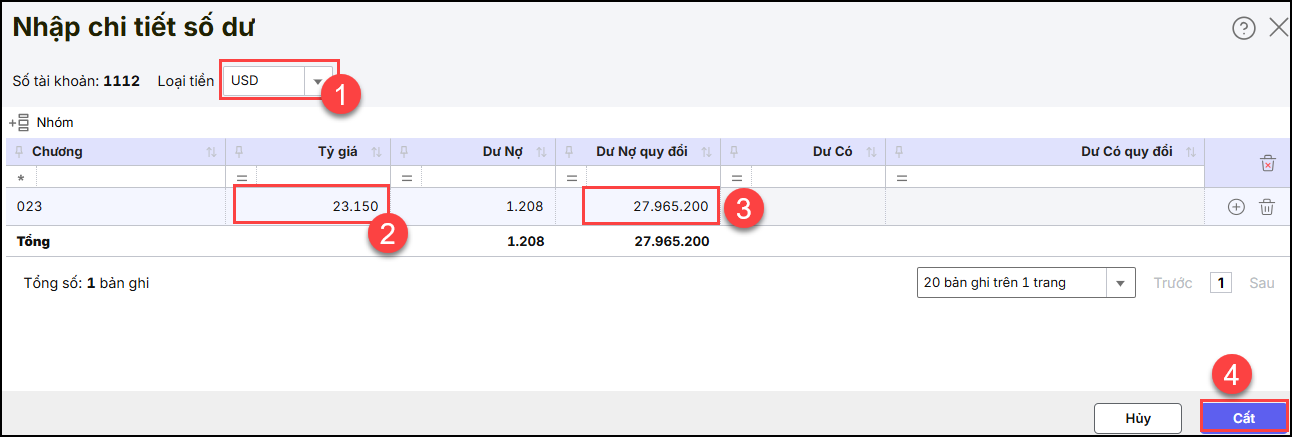
Task: Sort by the Tỷ giá column arrows
Action: pos(376,152)
